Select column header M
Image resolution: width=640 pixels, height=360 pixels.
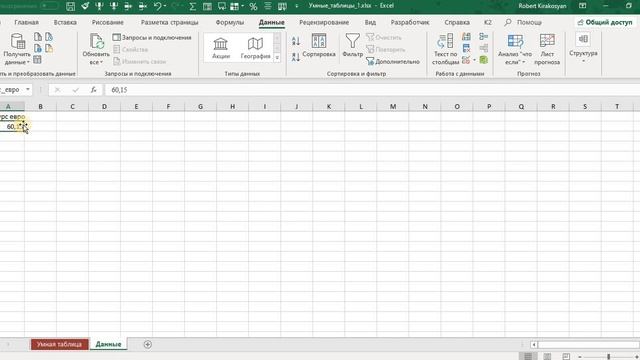point(393,107)
